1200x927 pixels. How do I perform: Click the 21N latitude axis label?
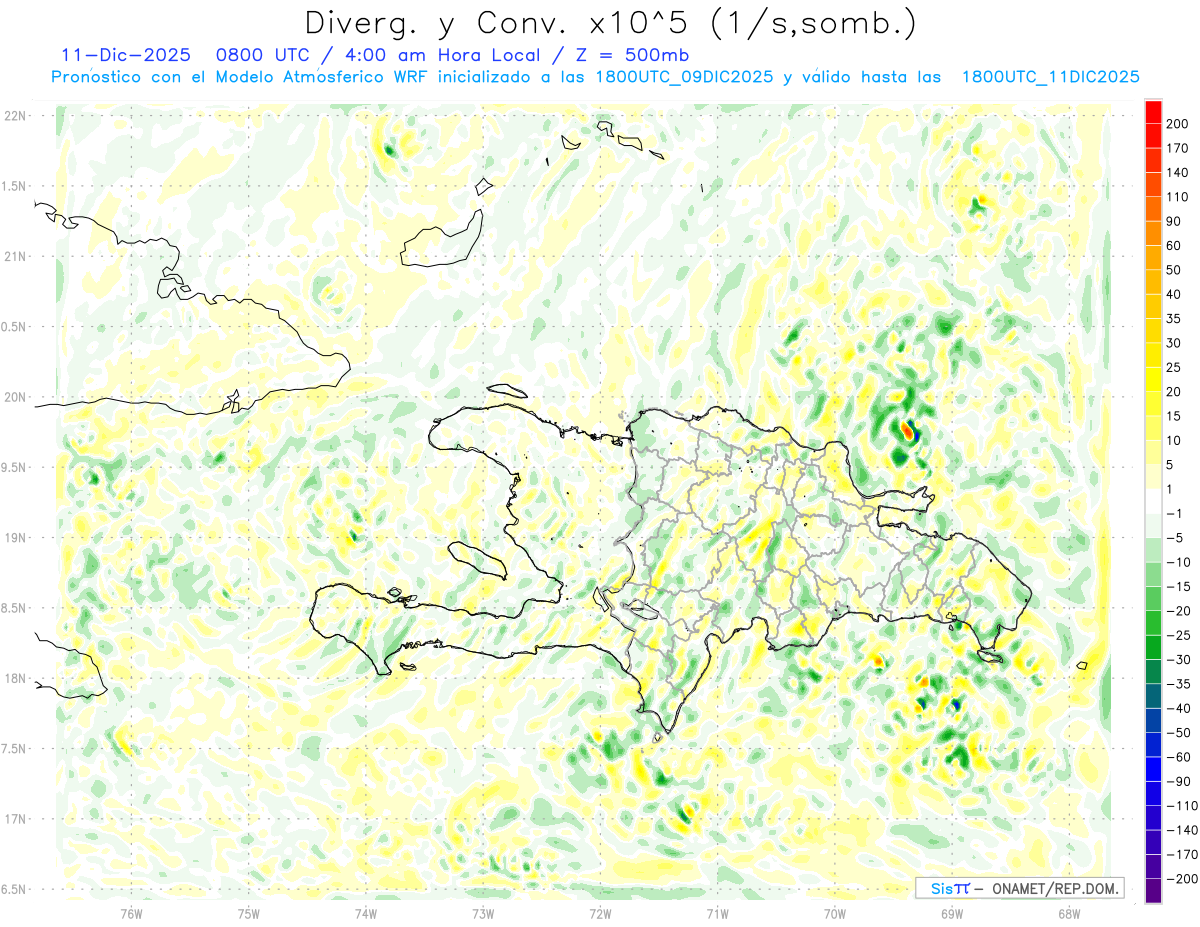tap(15, 256)
